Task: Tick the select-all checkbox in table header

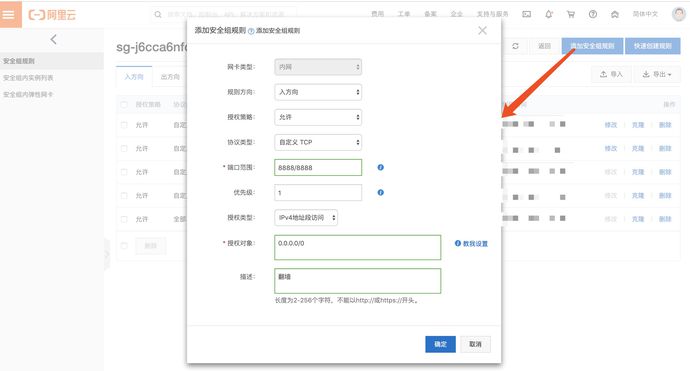Action: 124,105
